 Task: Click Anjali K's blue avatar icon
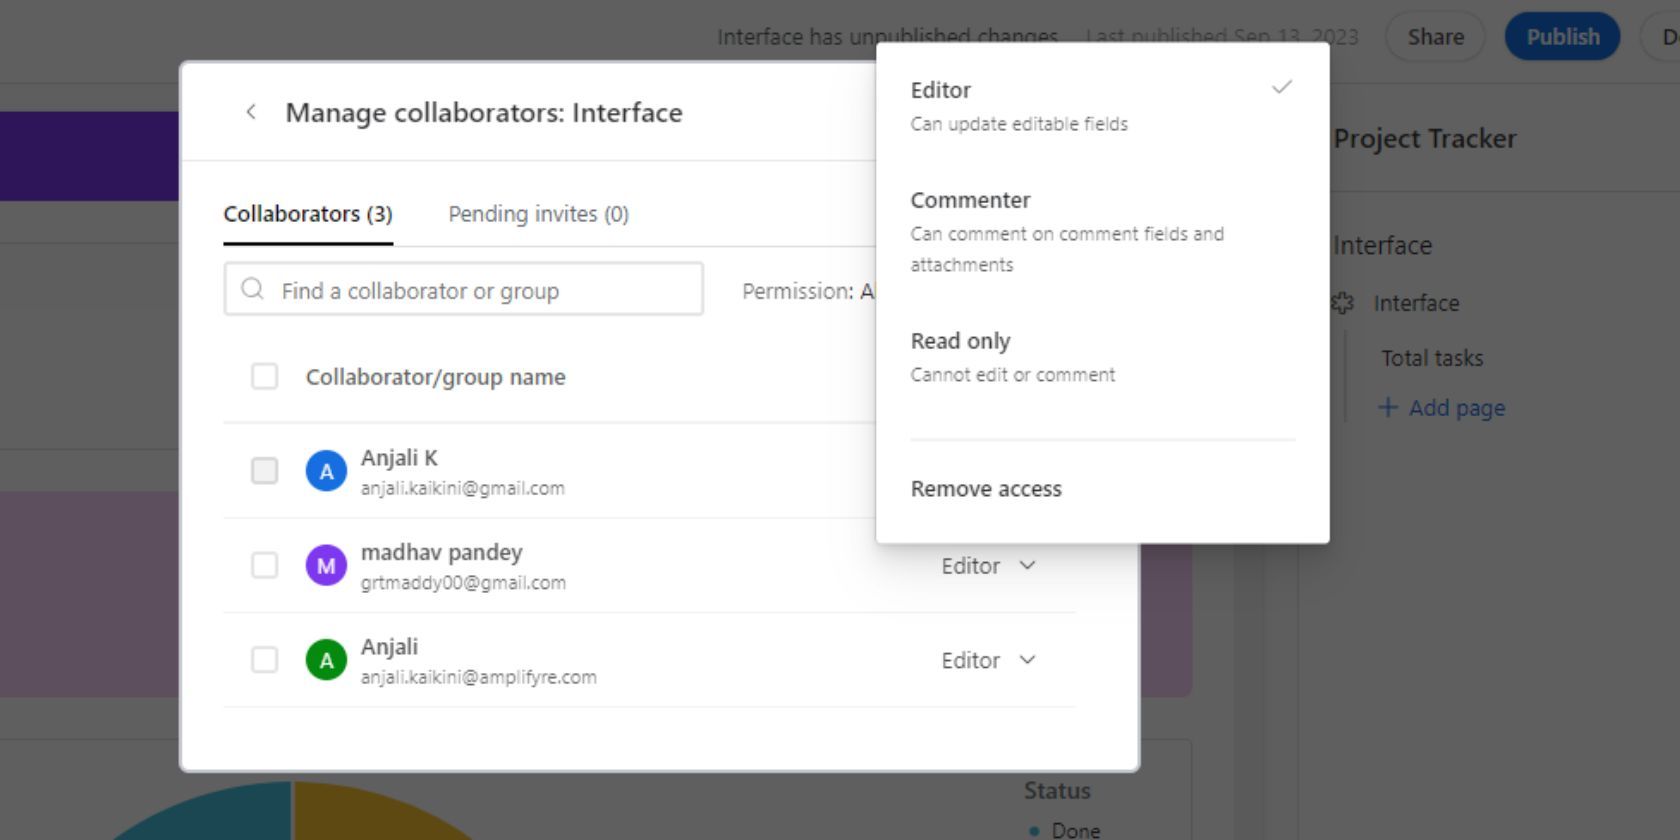pyautogui.click(x=326, y=471)
